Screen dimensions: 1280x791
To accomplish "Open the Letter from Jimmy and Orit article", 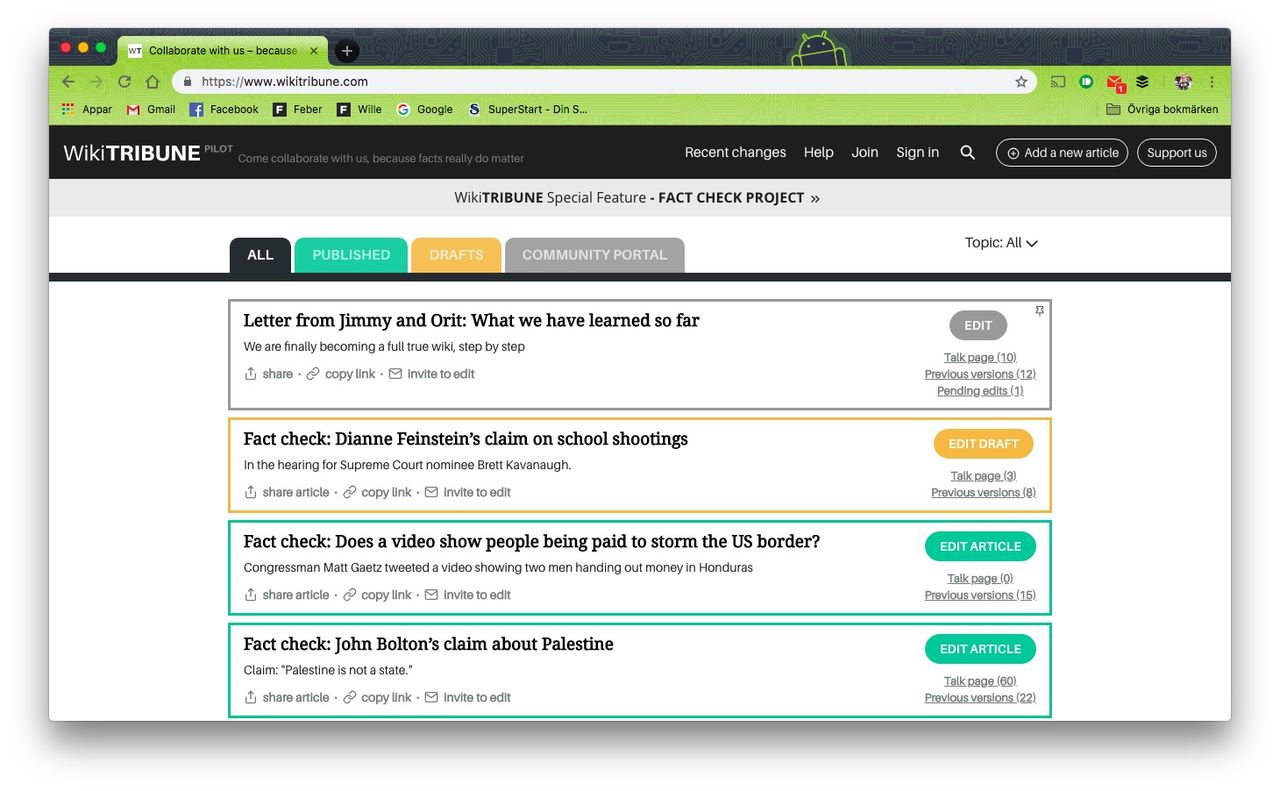I will pos(471,321).
